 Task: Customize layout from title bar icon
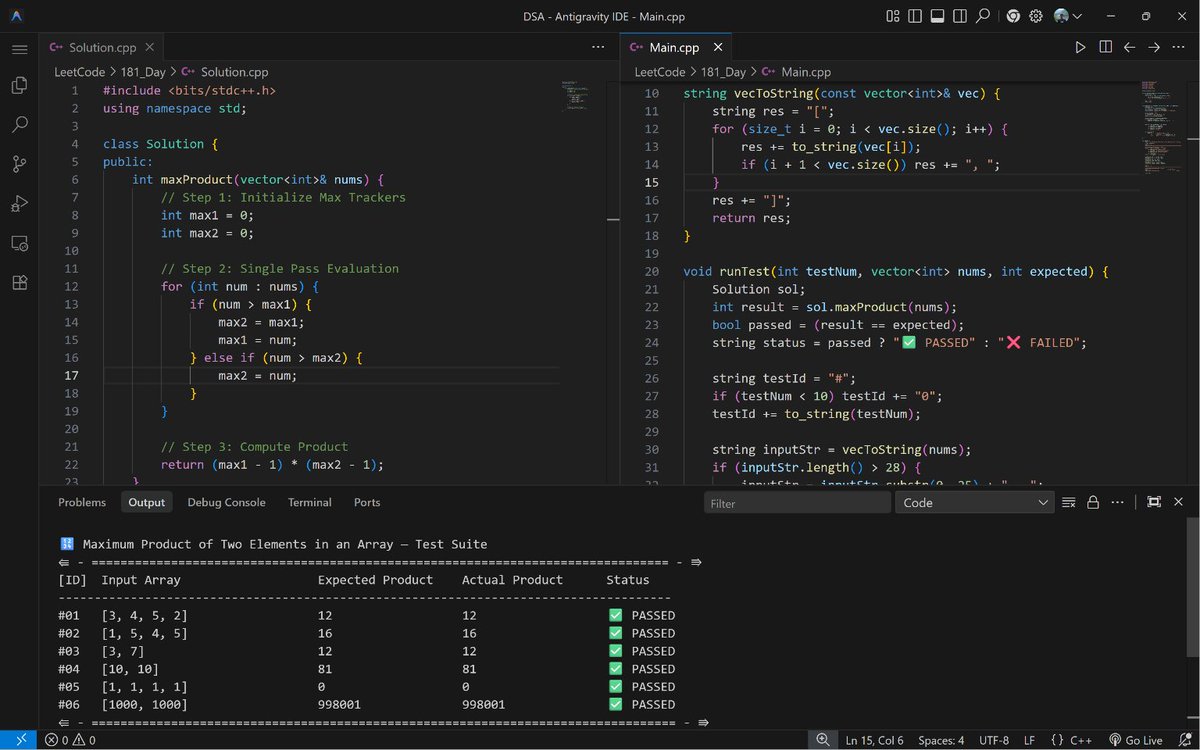point(893,16)
